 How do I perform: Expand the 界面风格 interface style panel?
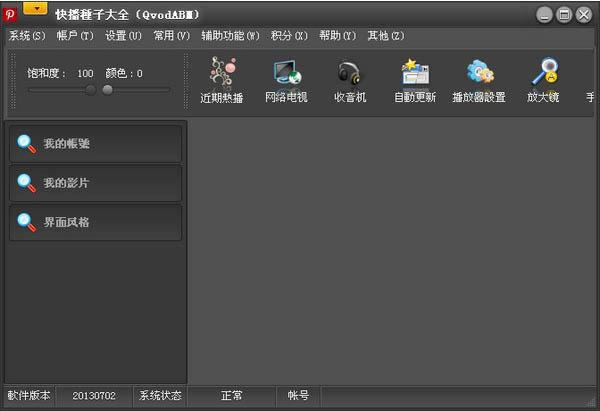point(96,222)
